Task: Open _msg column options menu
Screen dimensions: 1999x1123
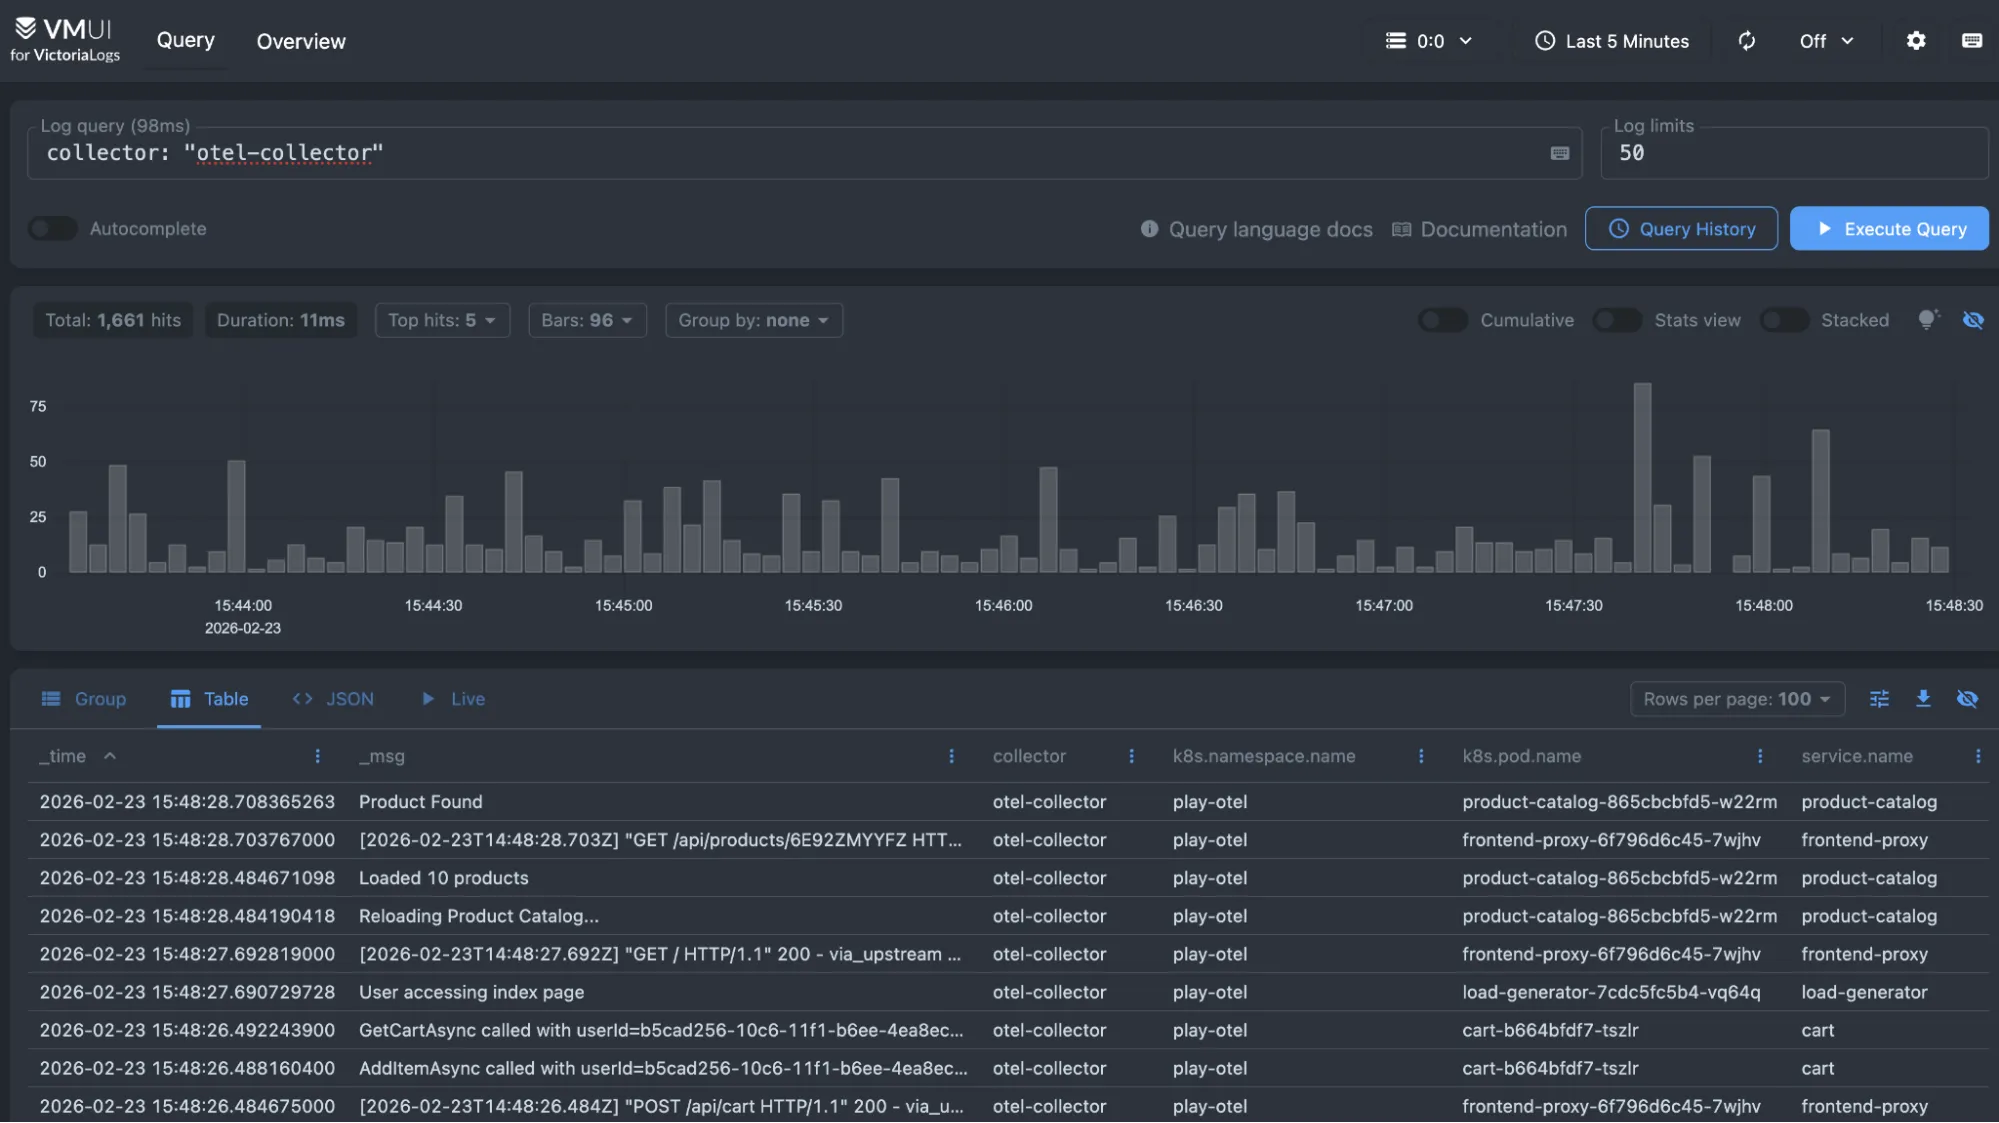Action: [951, 756]
